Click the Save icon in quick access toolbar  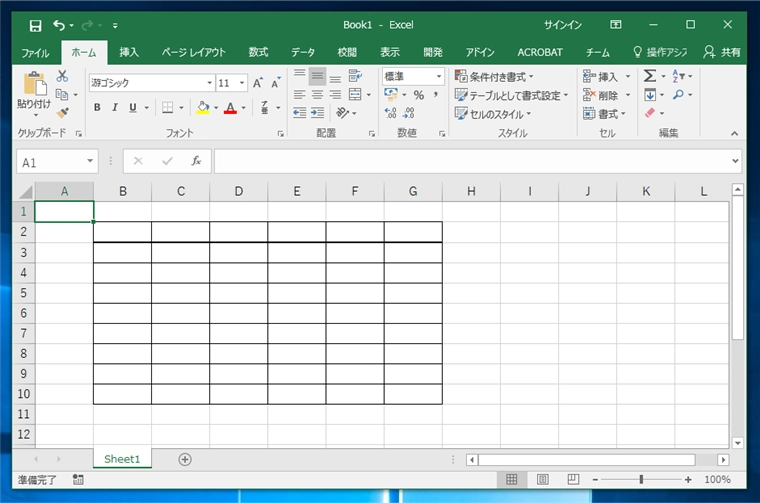coord(35,25)
